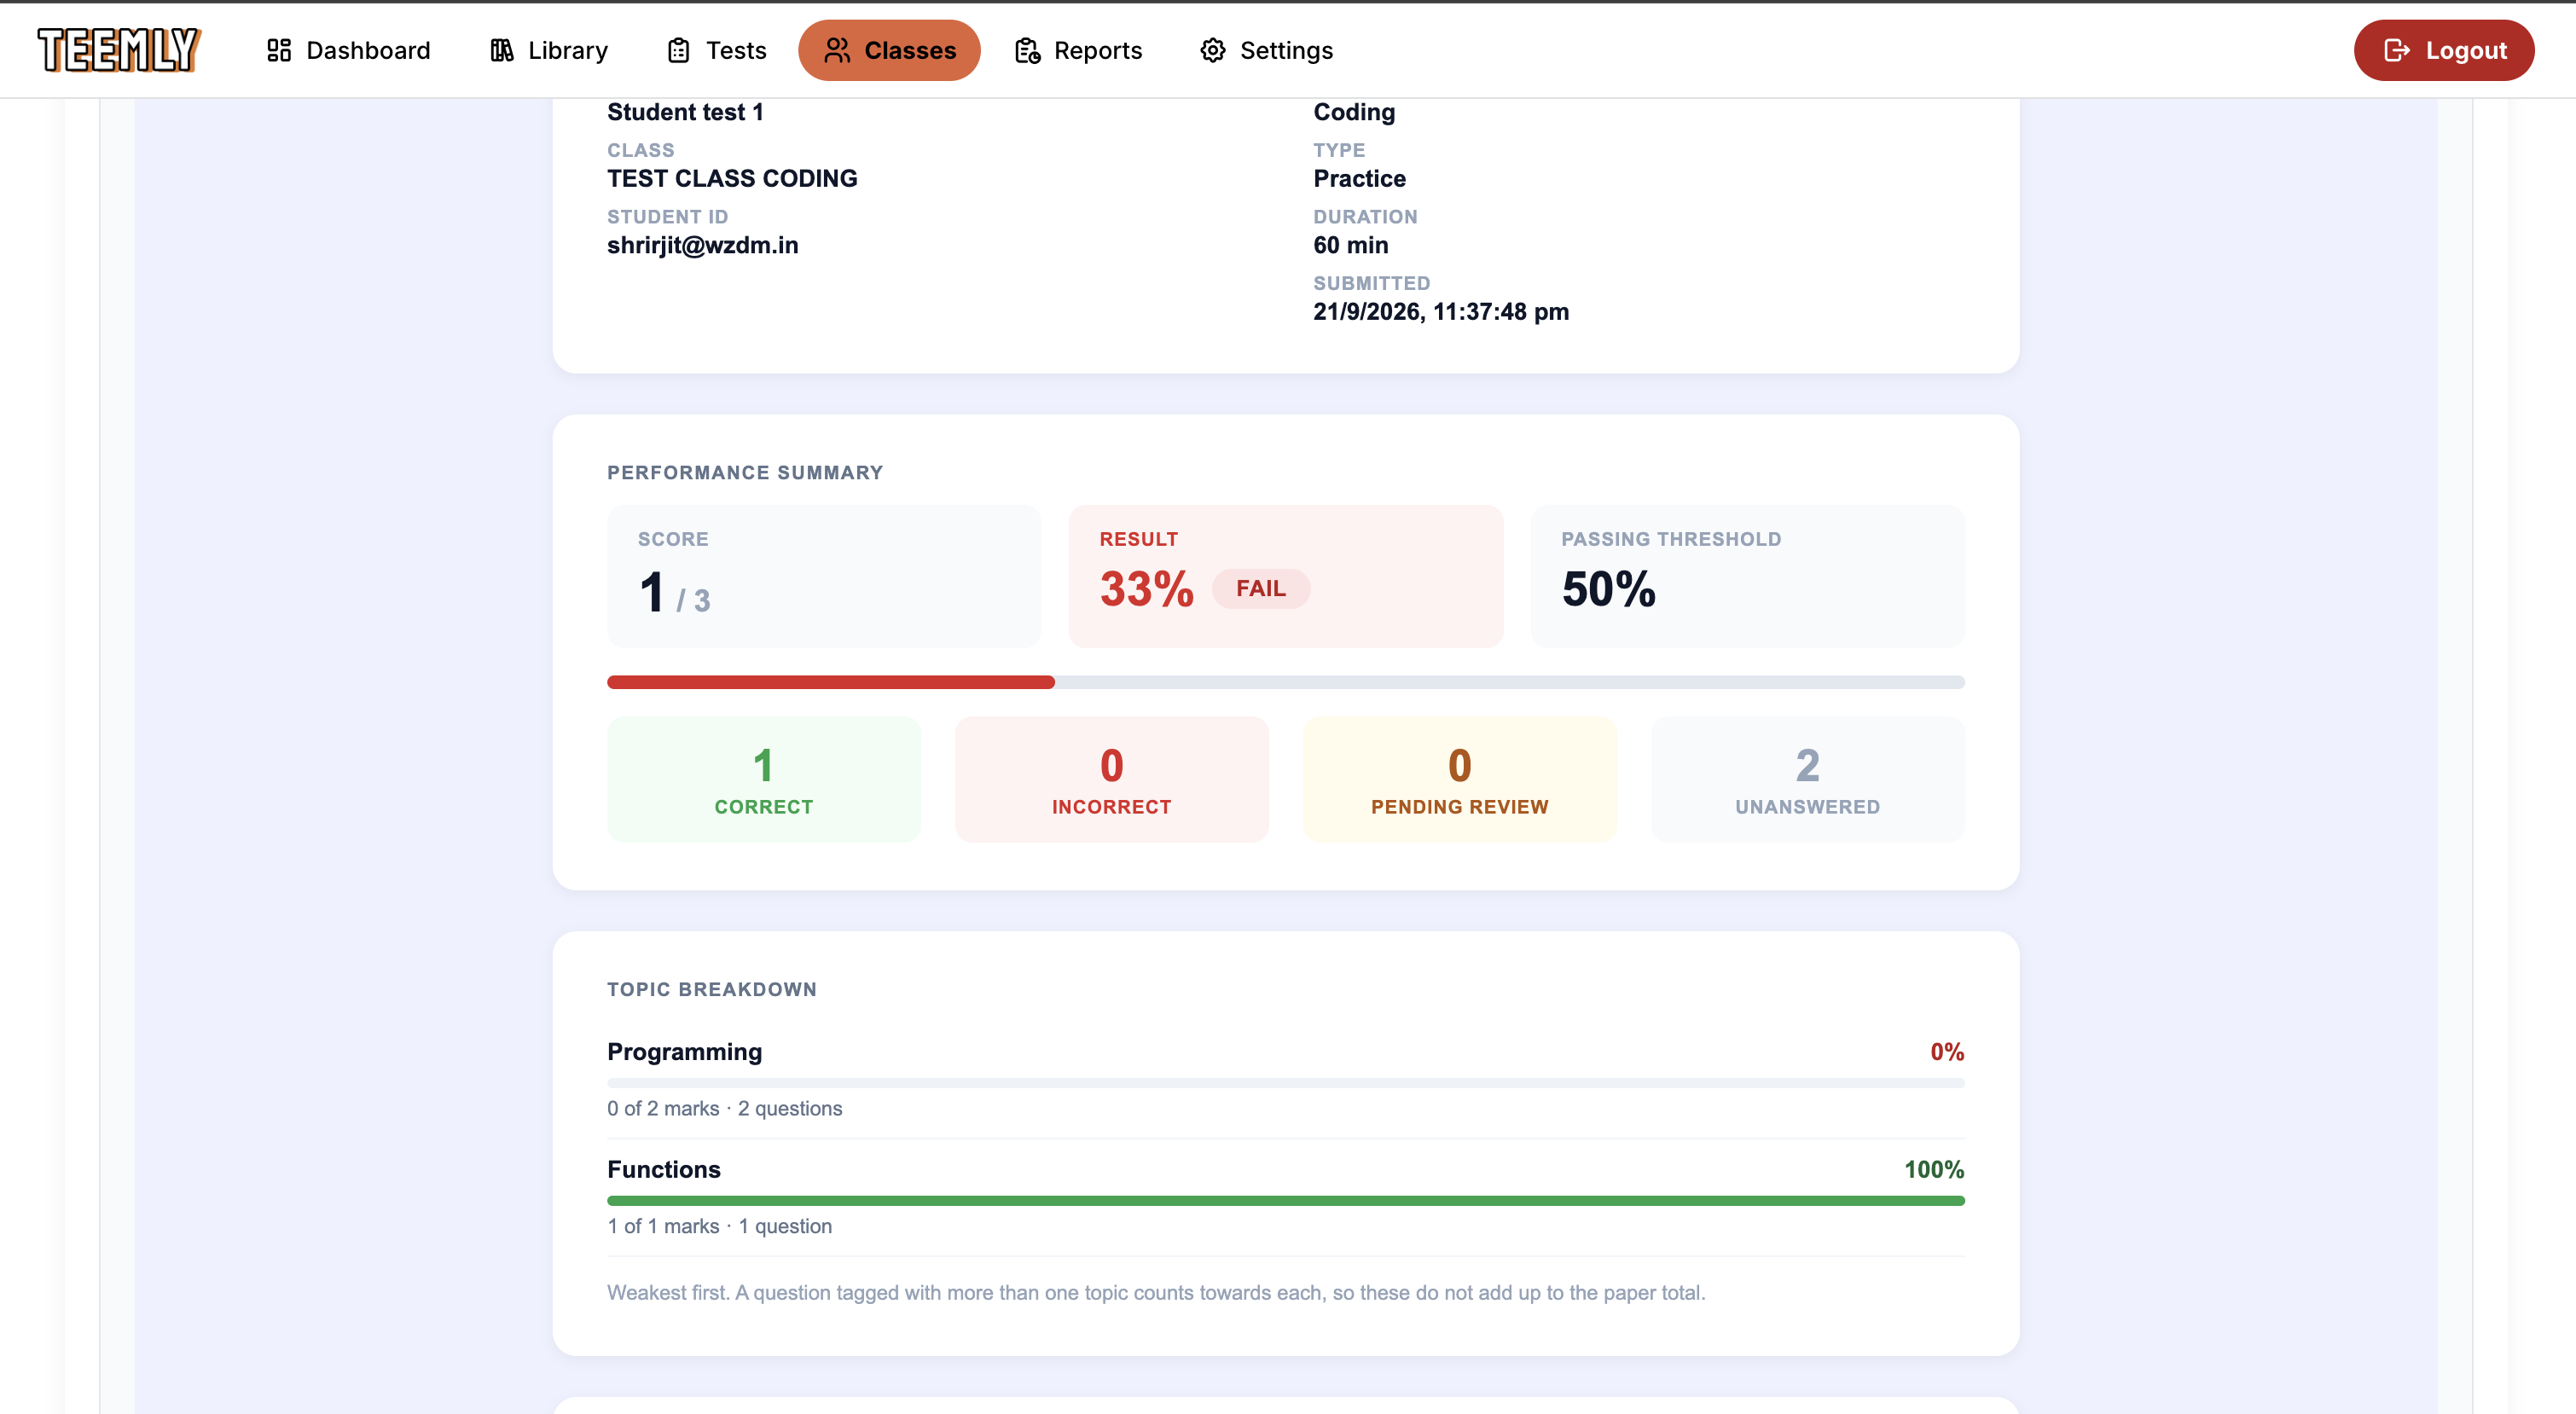Open the Dashboard menu item
Screen dimensions: 2576x1414
348,50
